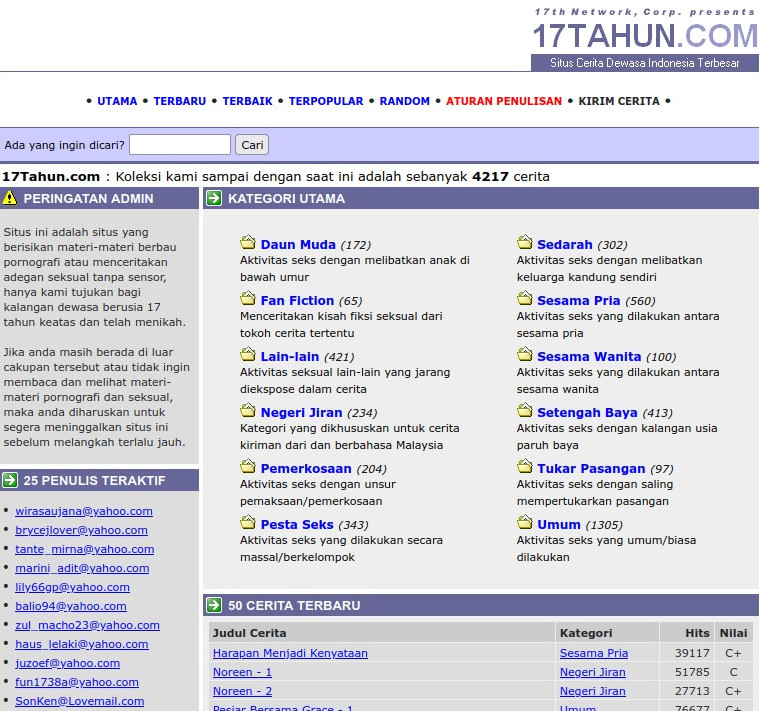The width and height of the screenshot is (761, 711).
Task: Open the story 'Harapan Menjadi Kenyataan'
Action: [x=290, y=653]
